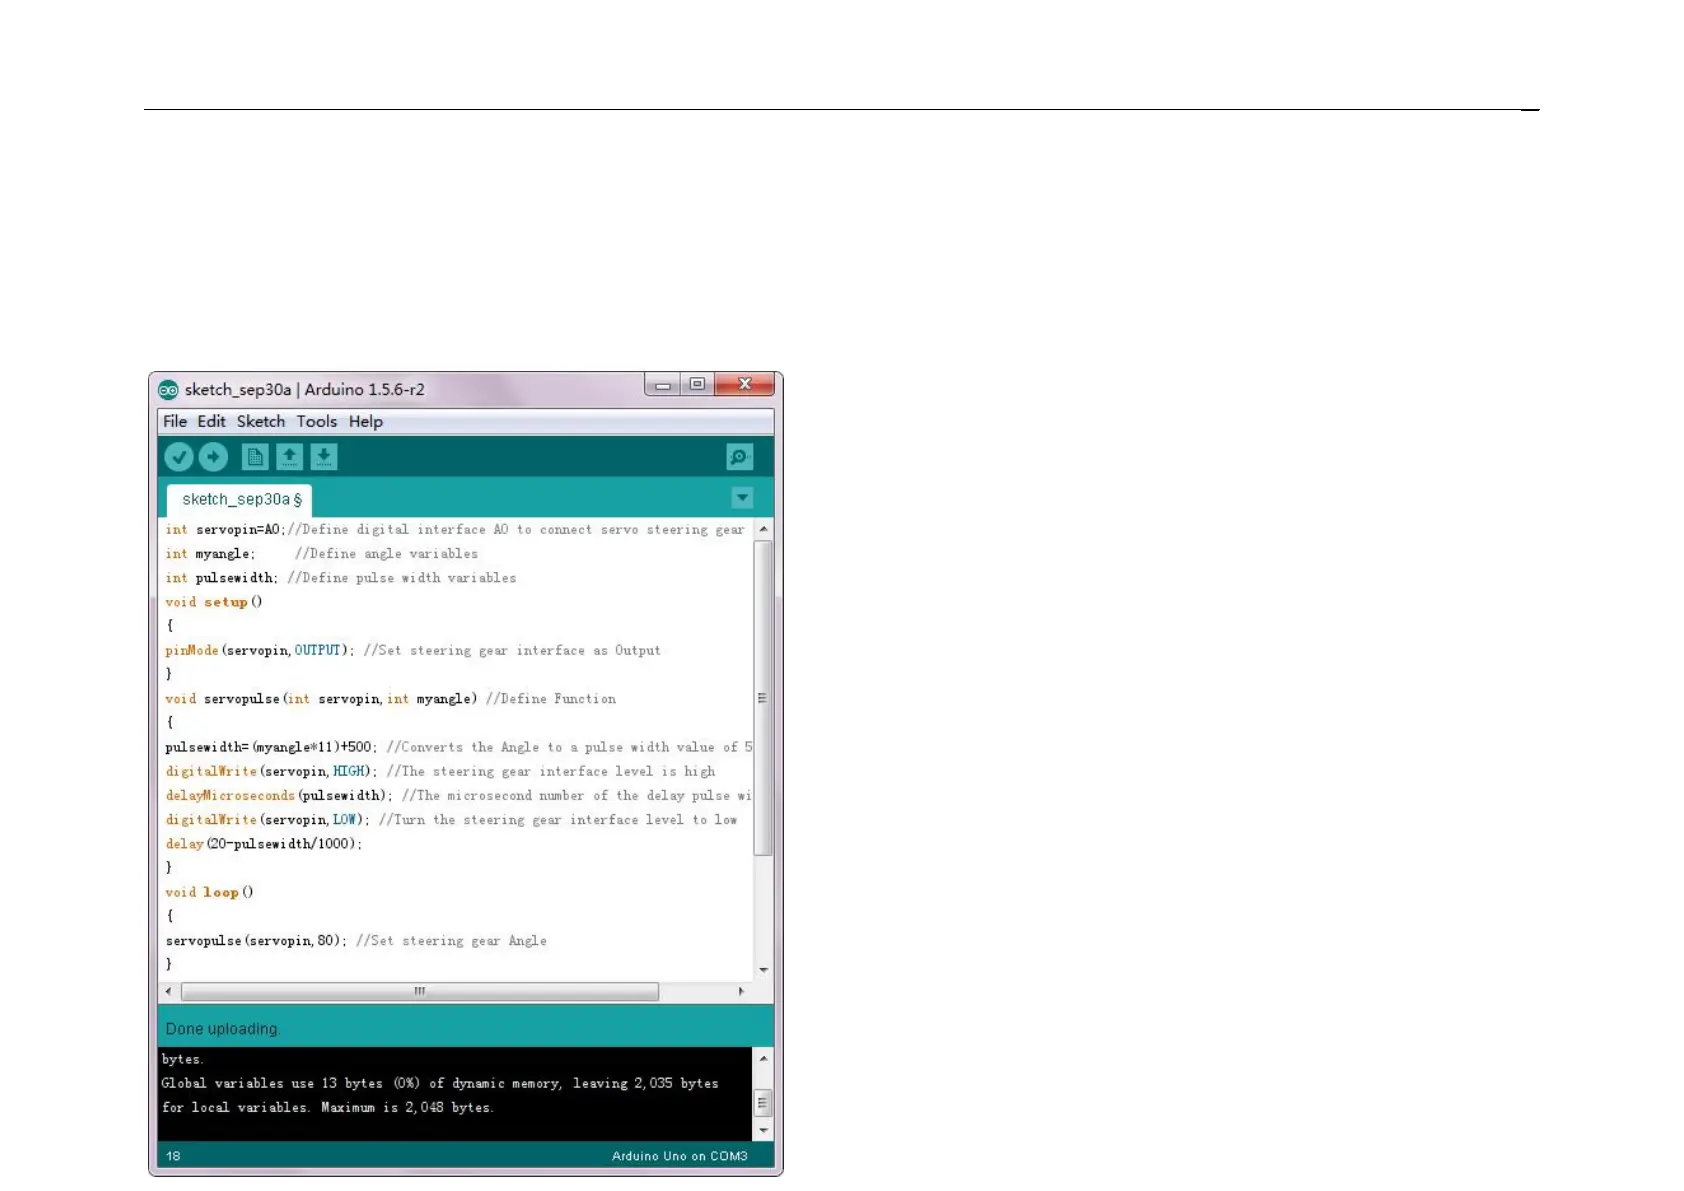This screenshot has height=1191, width=1684.
Task: Click the 'void servopulse' function definition line
Action: (x=391, y=699)
